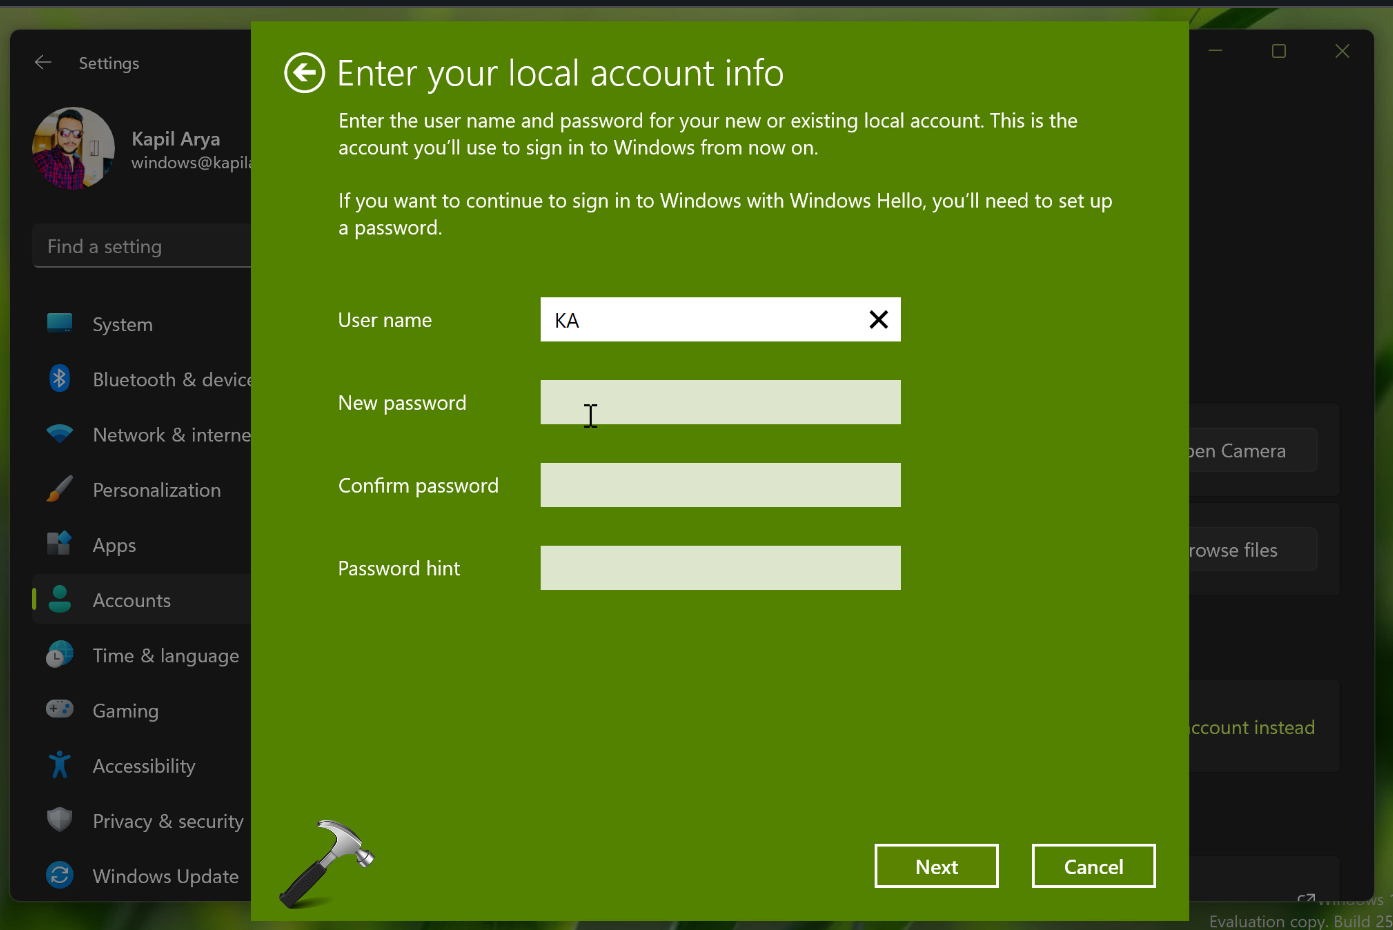Go to Time & language settings

(165, 656)
